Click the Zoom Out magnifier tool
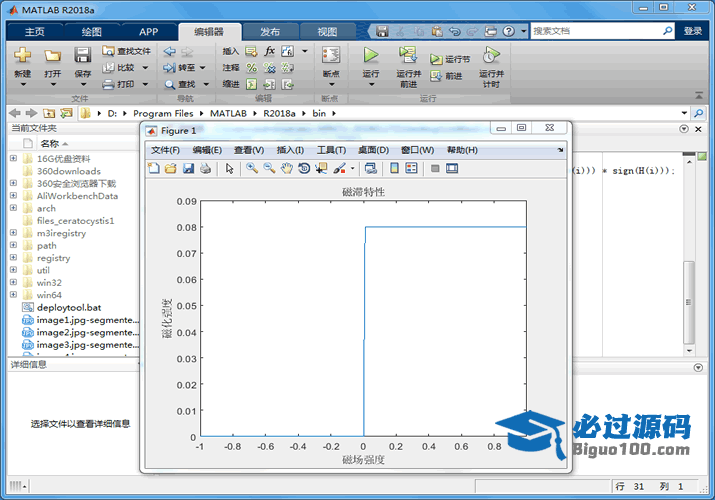This screenshot has width=715, height=500. coord(270,168)
